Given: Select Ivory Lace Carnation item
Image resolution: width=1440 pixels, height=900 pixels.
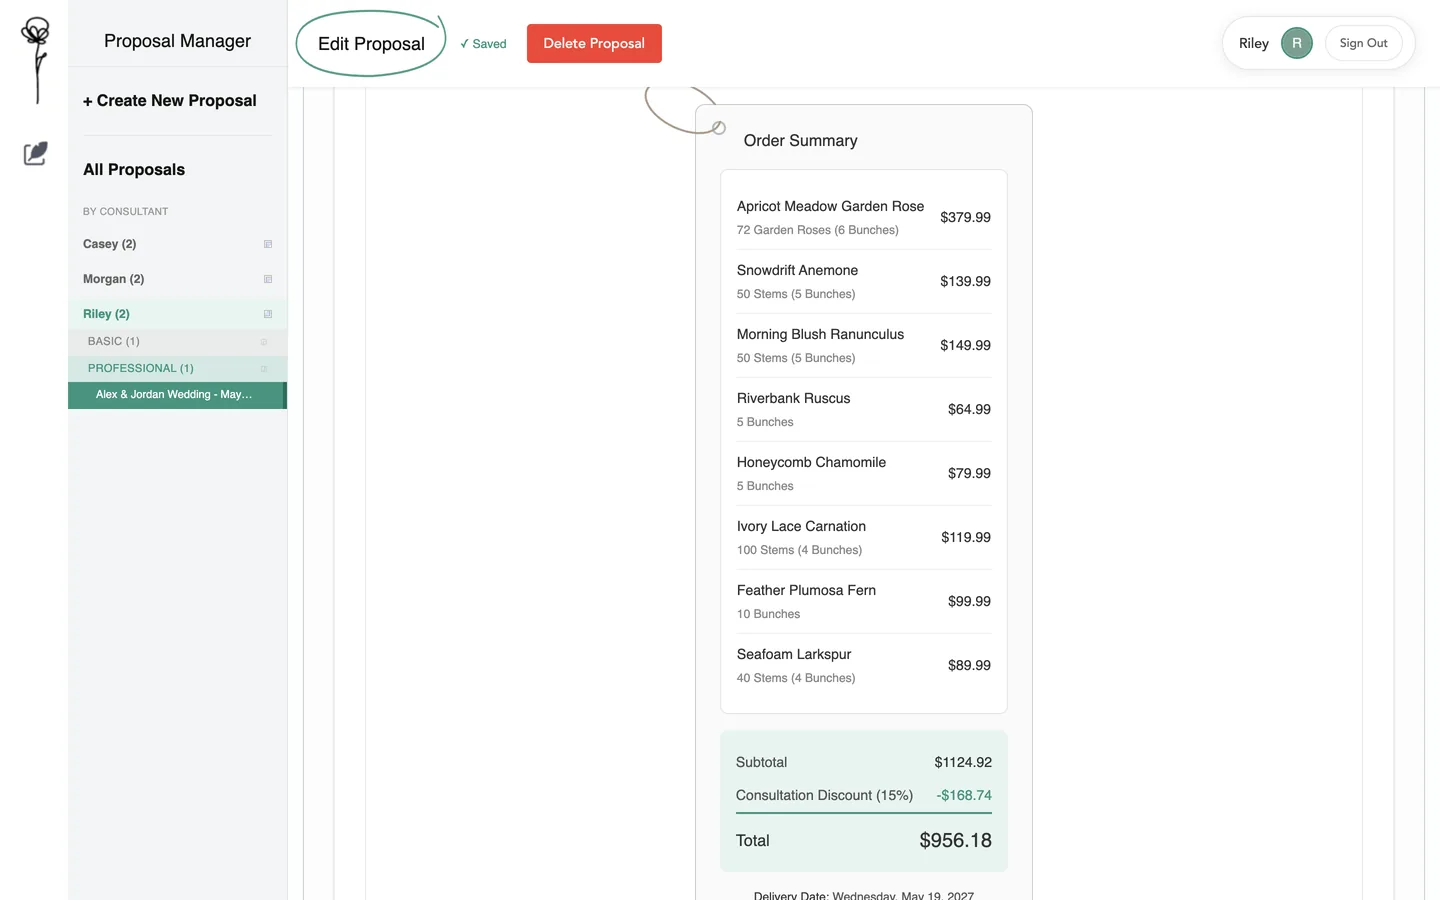Looking at the screenshot, I should pyautogui.click(x=864, y=537).
